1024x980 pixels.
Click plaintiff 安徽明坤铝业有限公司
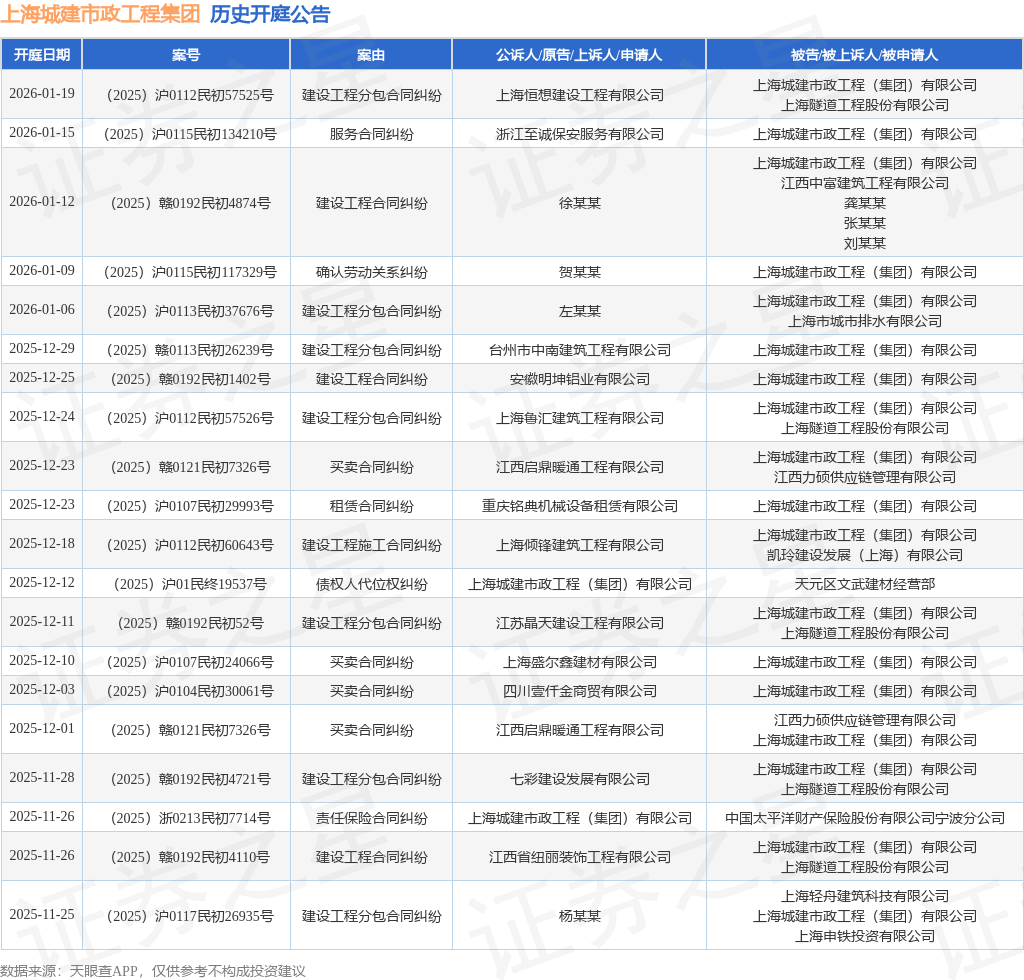click(579, 379)
